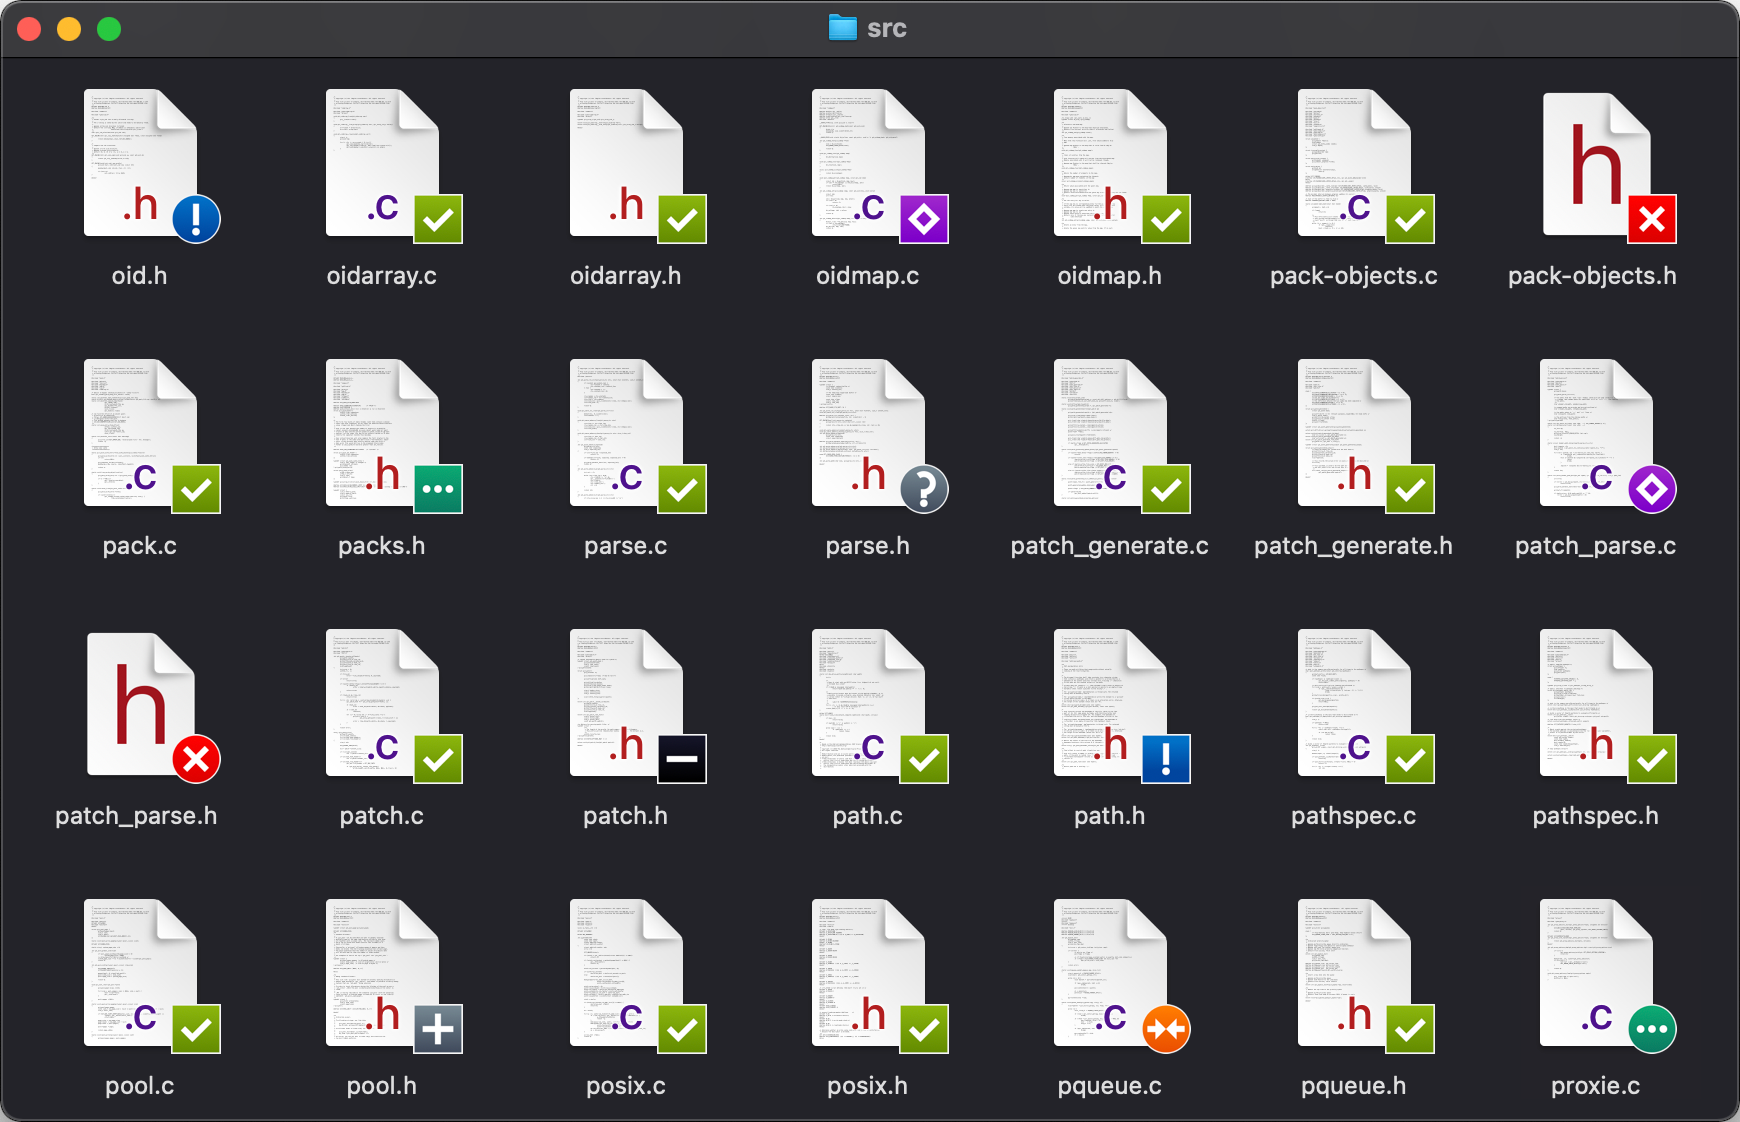Click the pathspec.h file name label
Screen dimensions: 1740x1122
[1596, 816]
